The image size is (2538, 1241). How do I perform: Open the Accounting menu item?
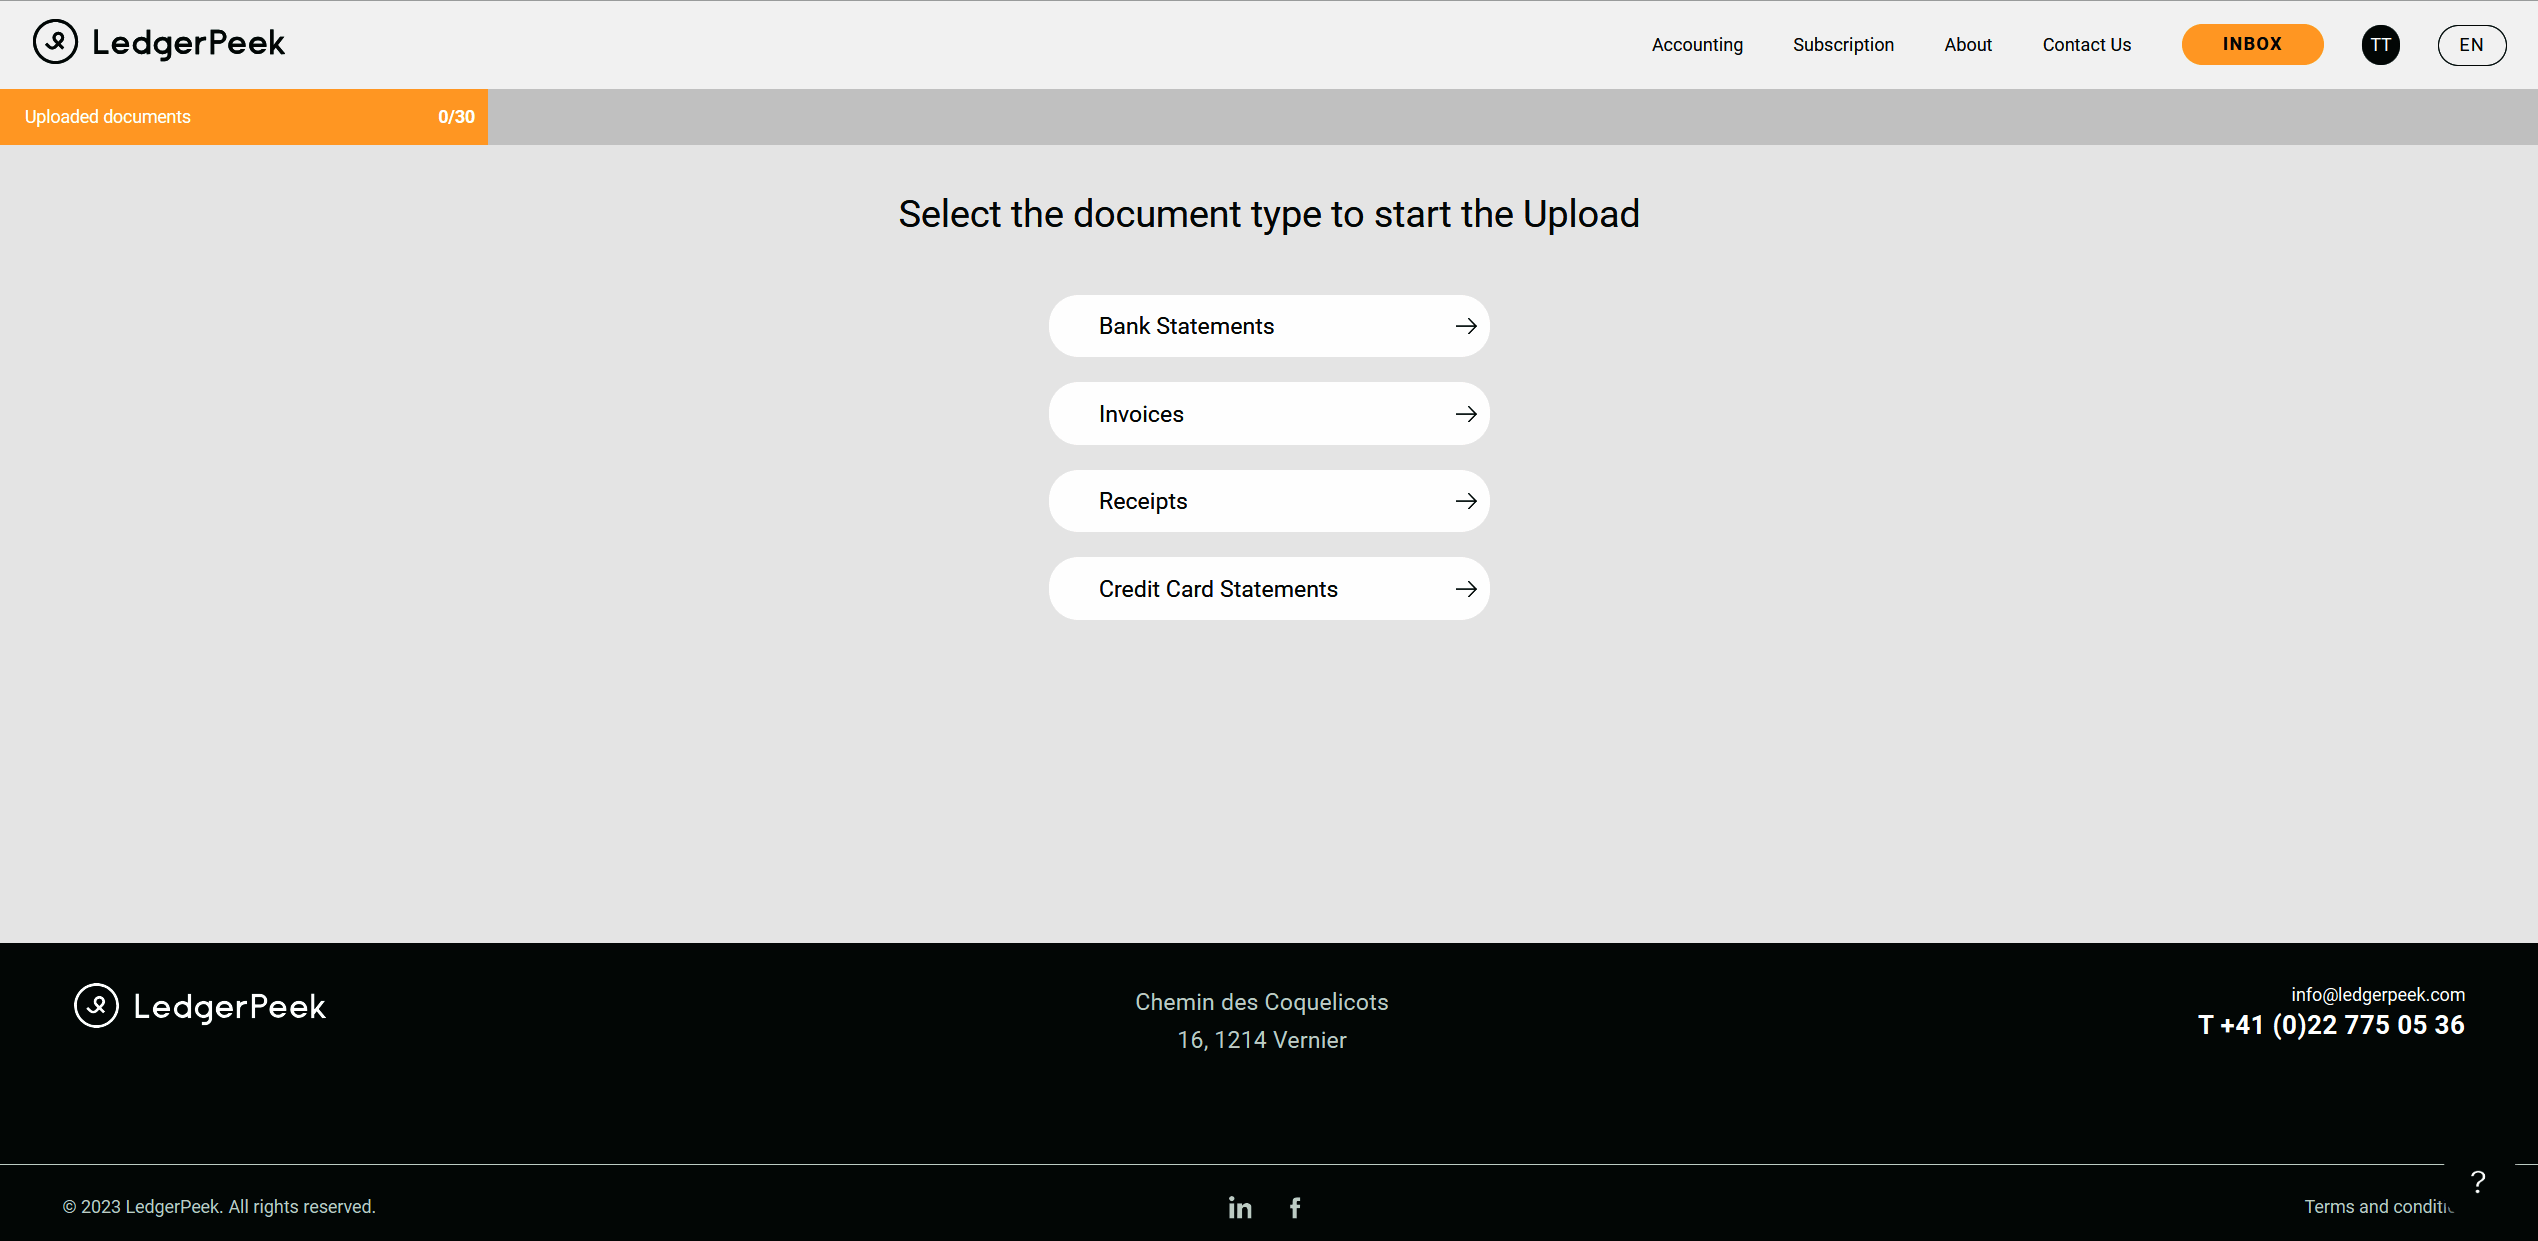tap(1697, 44)
